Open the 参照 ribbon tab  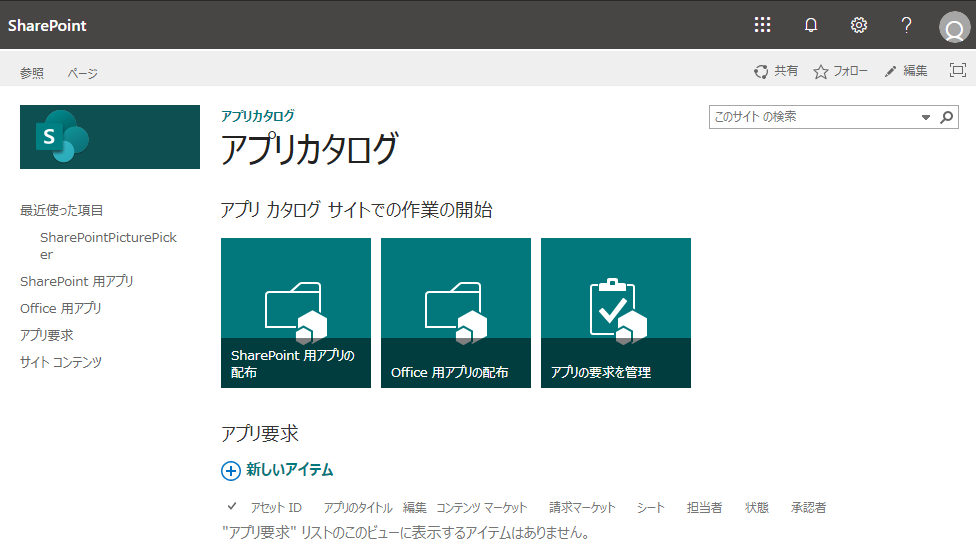coord(32,73)
